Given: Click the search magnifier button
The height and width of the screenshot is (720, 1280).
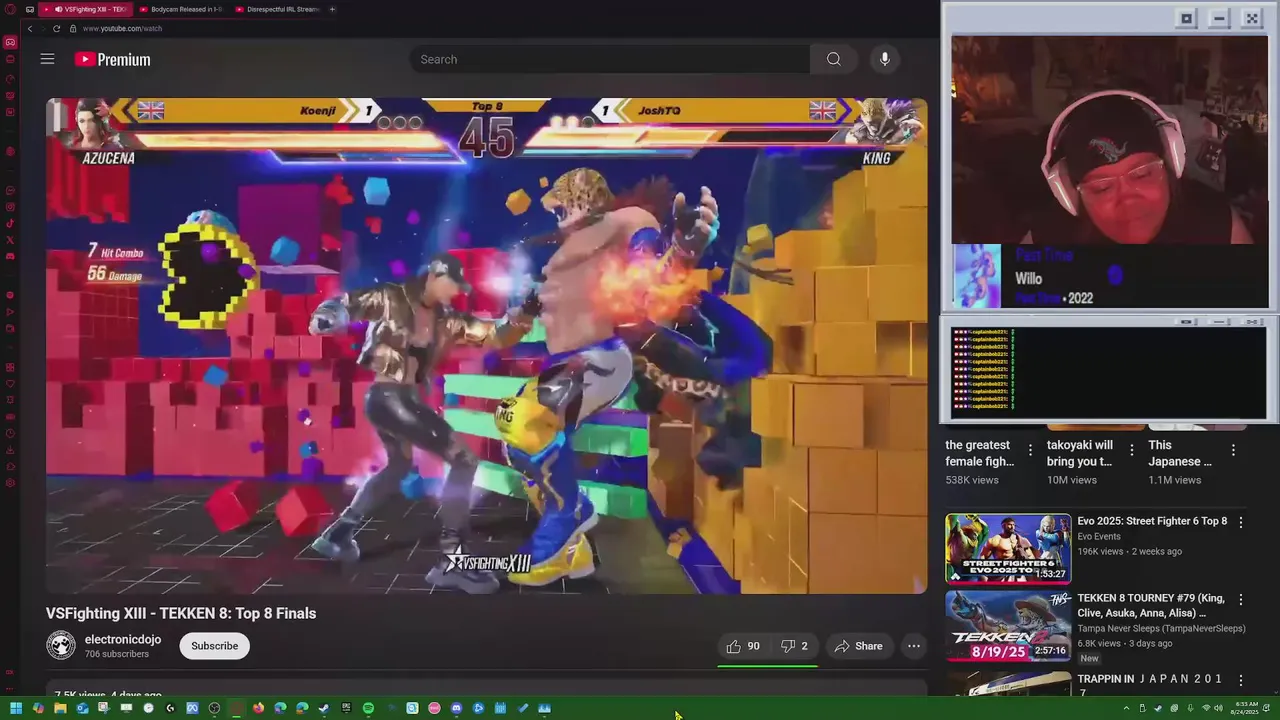Looking at the screenshot, I should 833,59.
